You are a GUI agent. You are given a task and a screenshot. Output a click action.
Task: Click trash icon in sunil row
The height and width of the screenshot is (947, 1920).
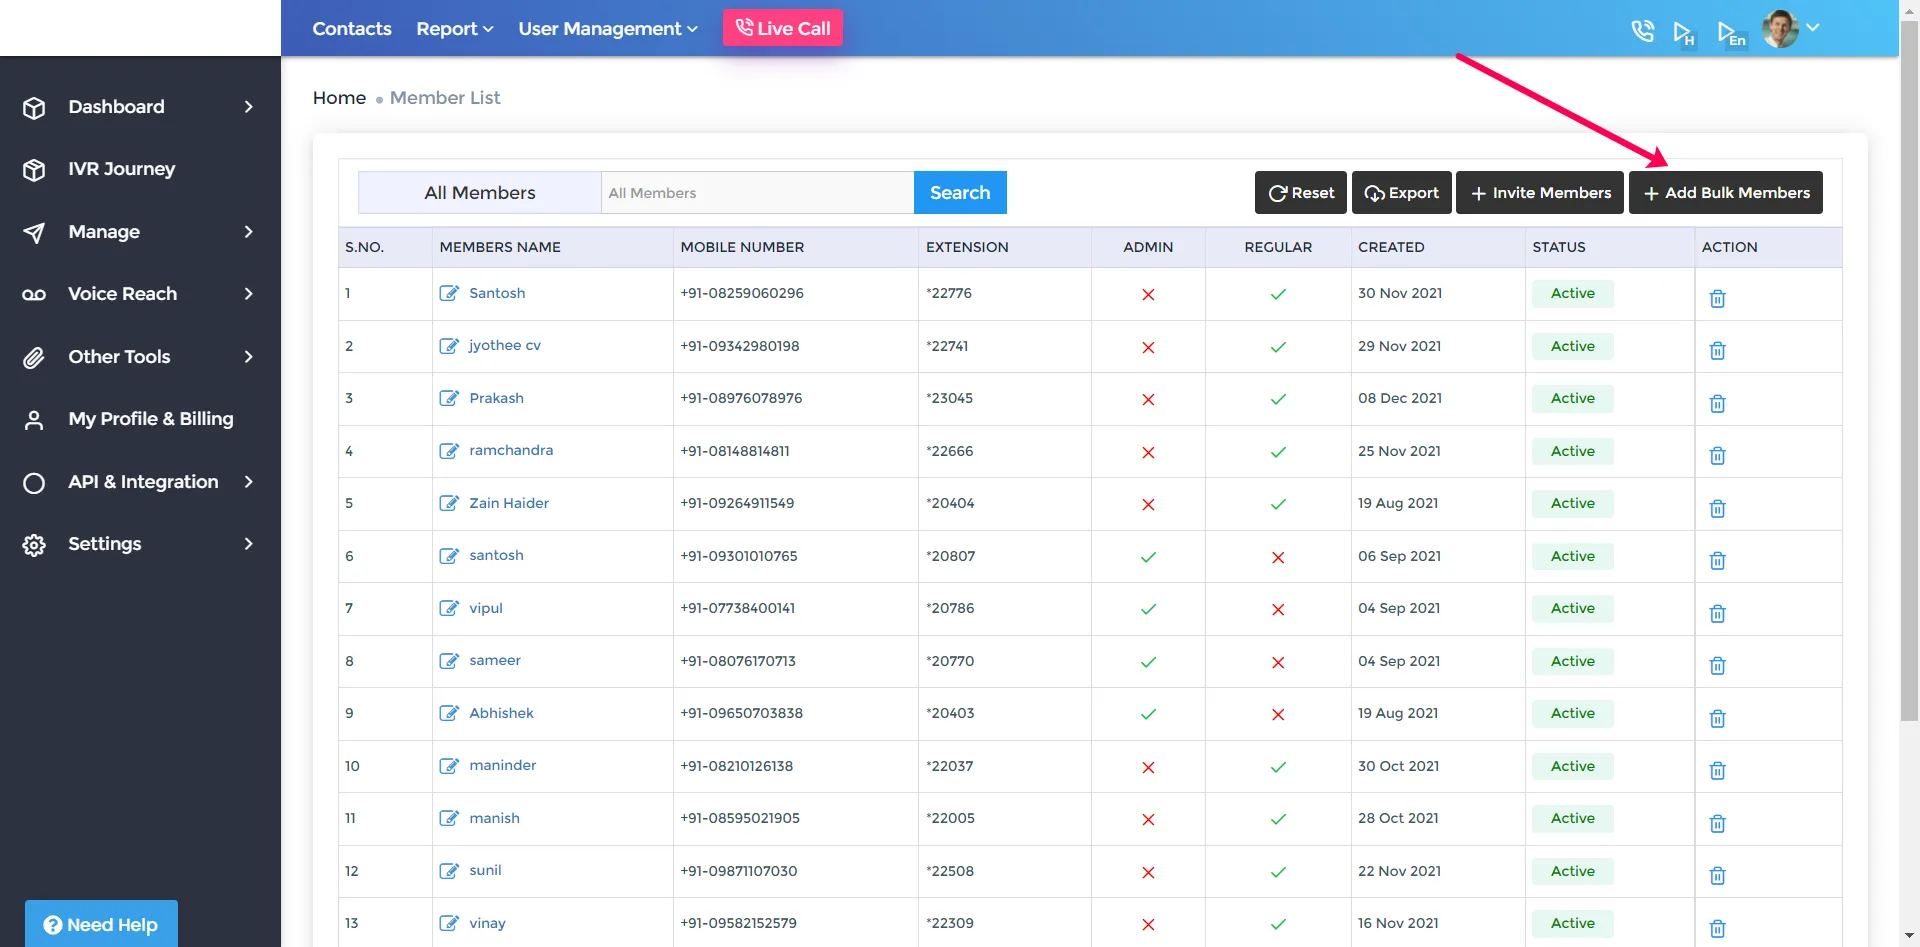1717,876
